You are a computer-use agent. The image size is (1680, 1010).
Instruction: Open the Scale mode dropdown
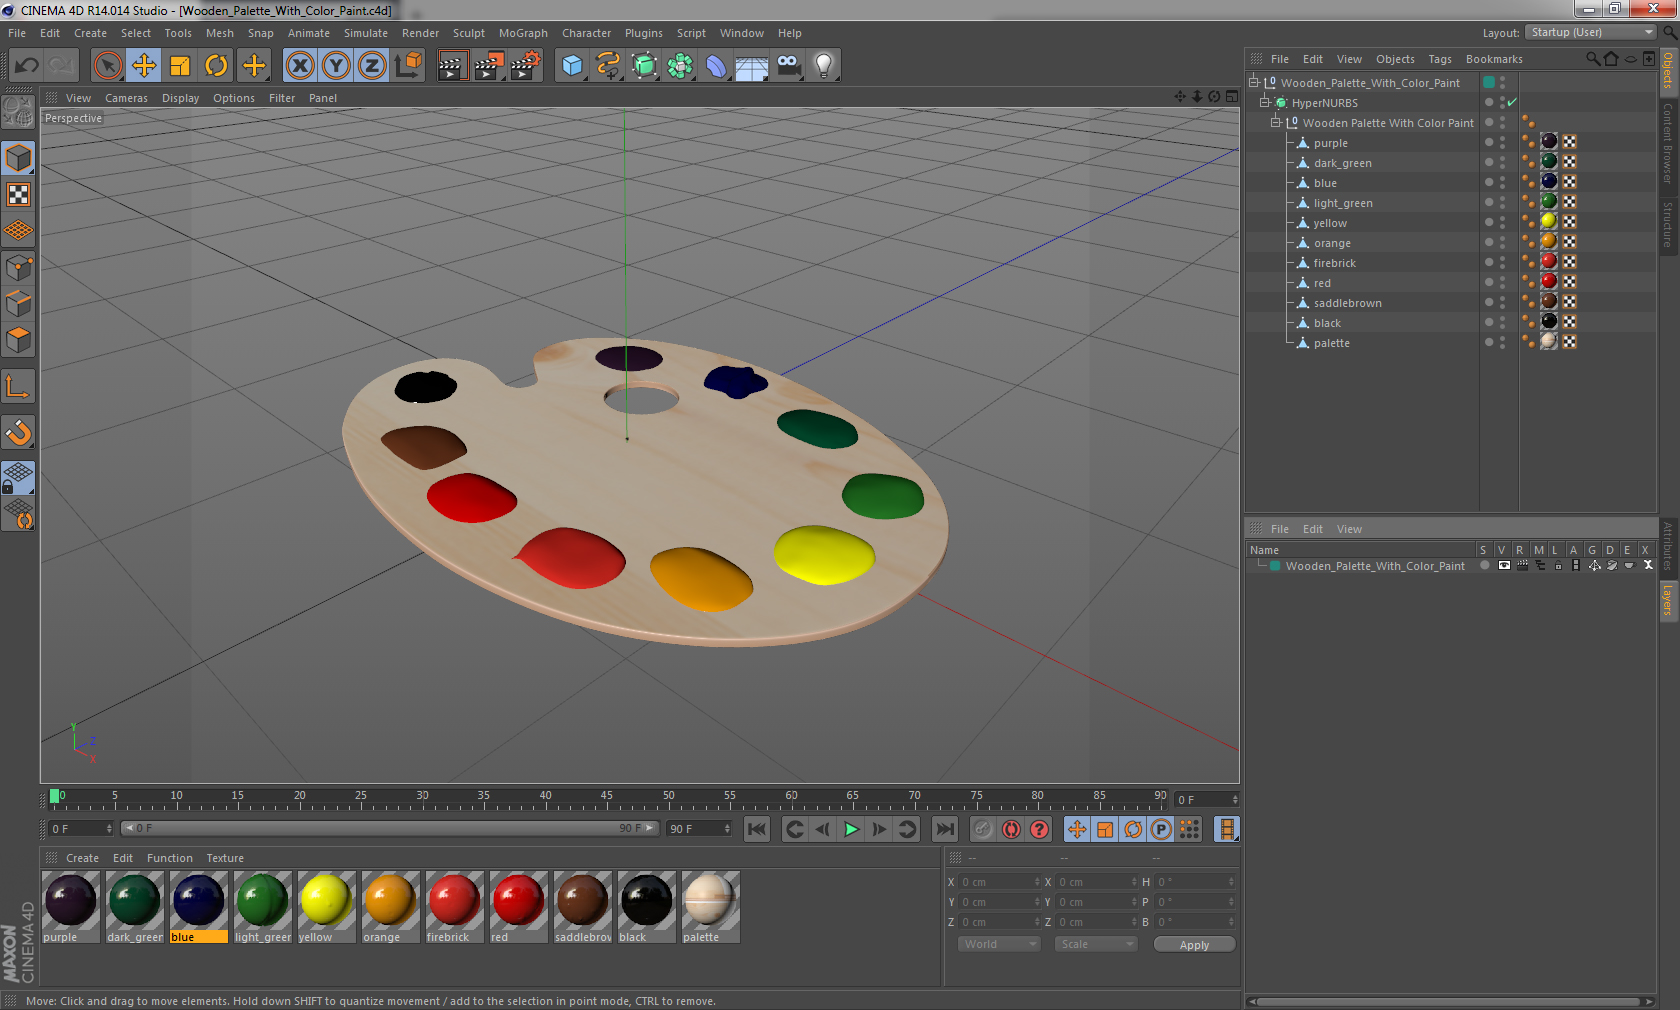click(1096, 944)
